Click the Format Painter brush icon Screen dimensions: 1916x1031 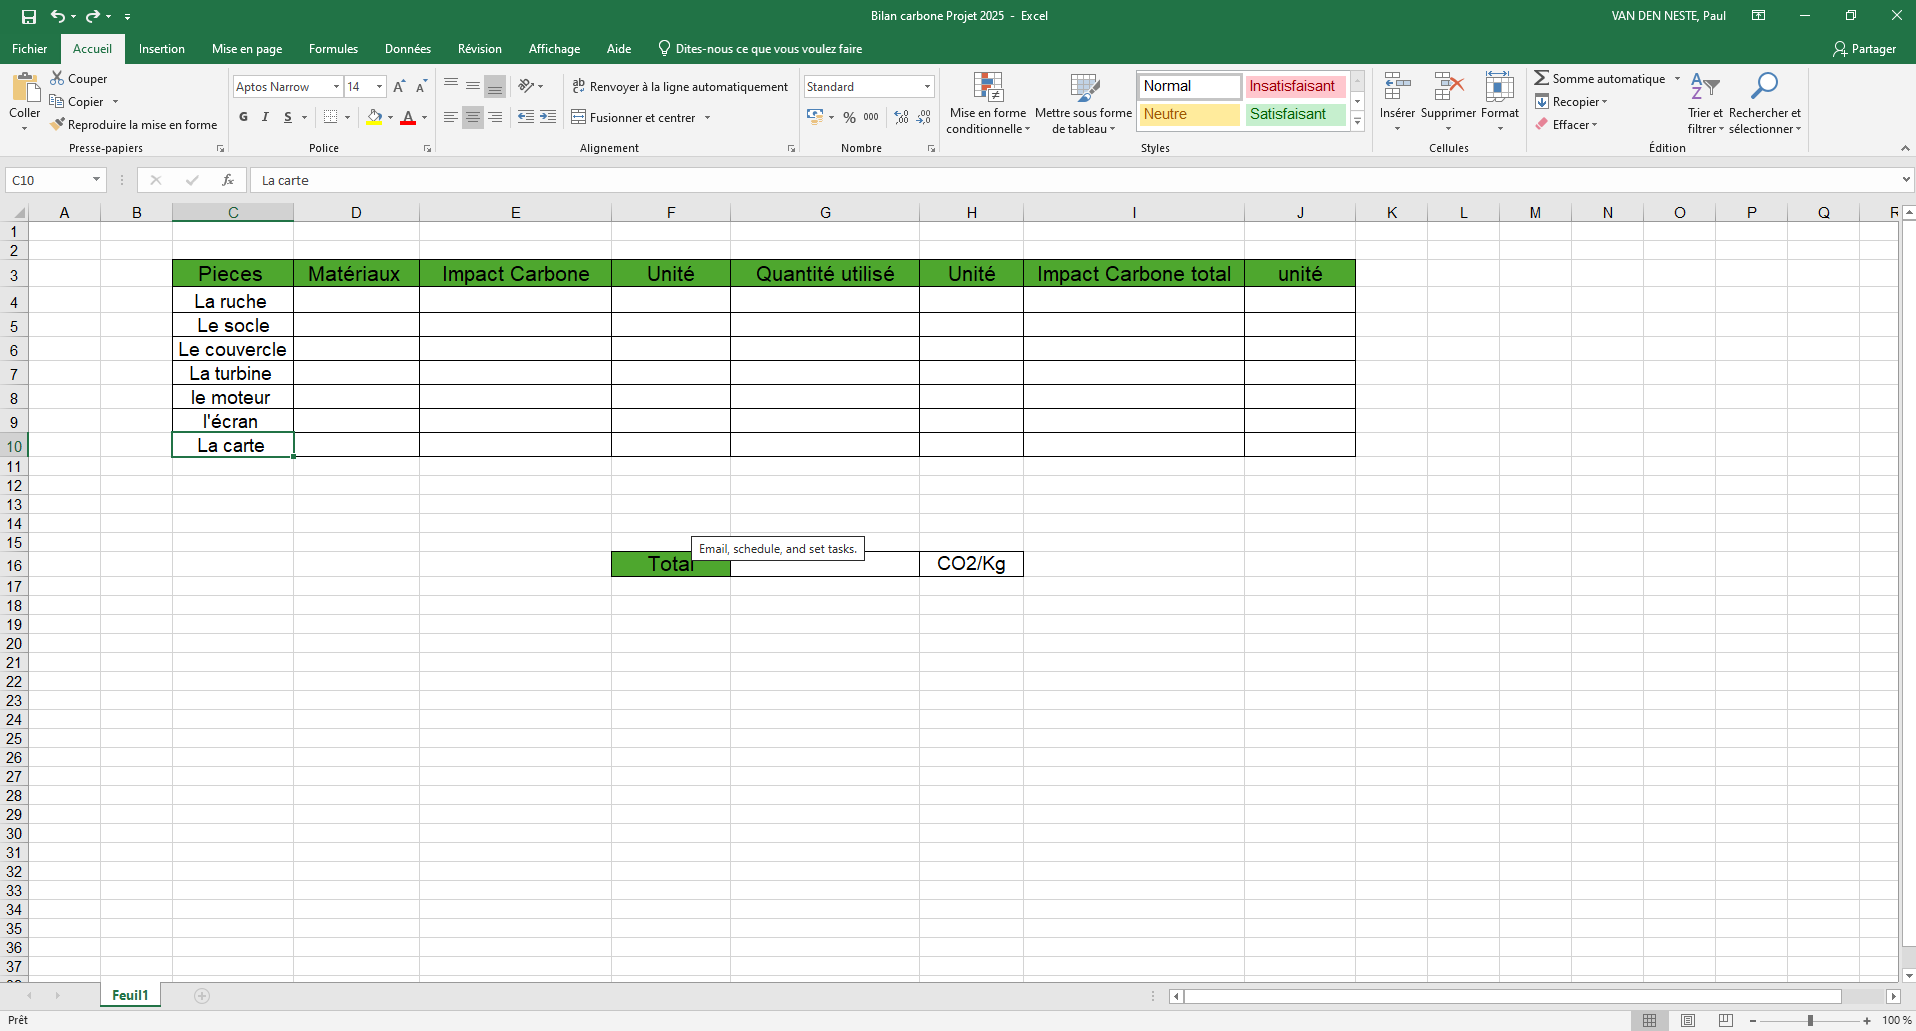58,125
